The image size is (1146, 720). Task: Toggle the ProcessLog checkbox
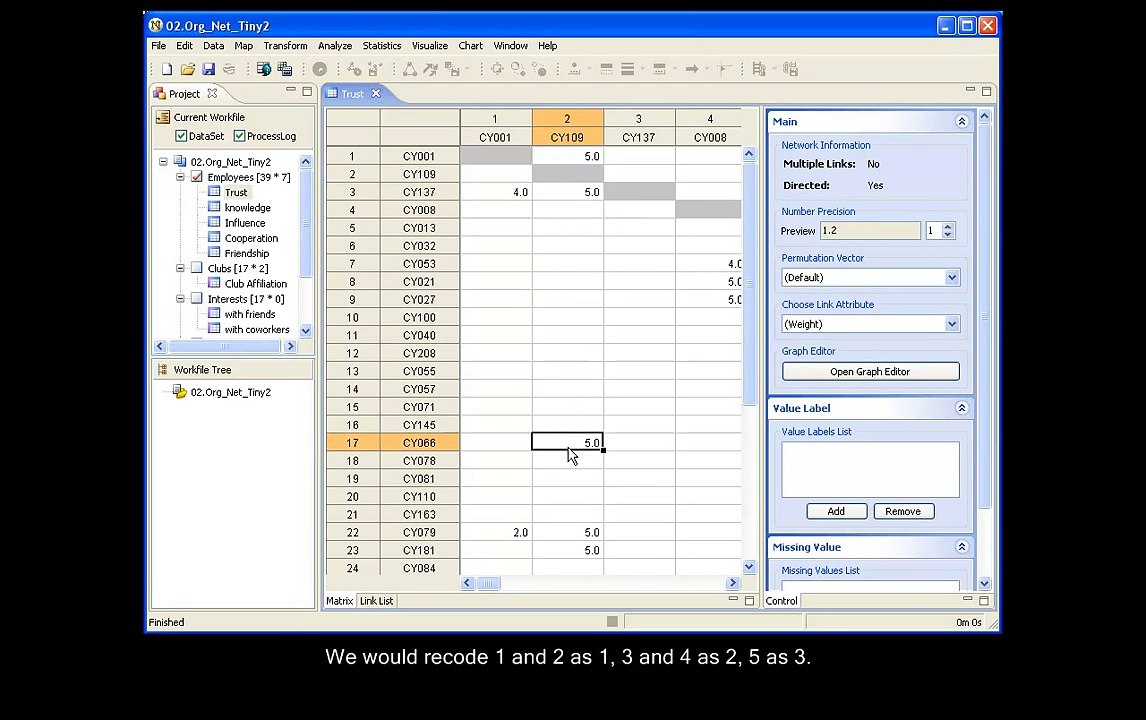tap(239, 136)
